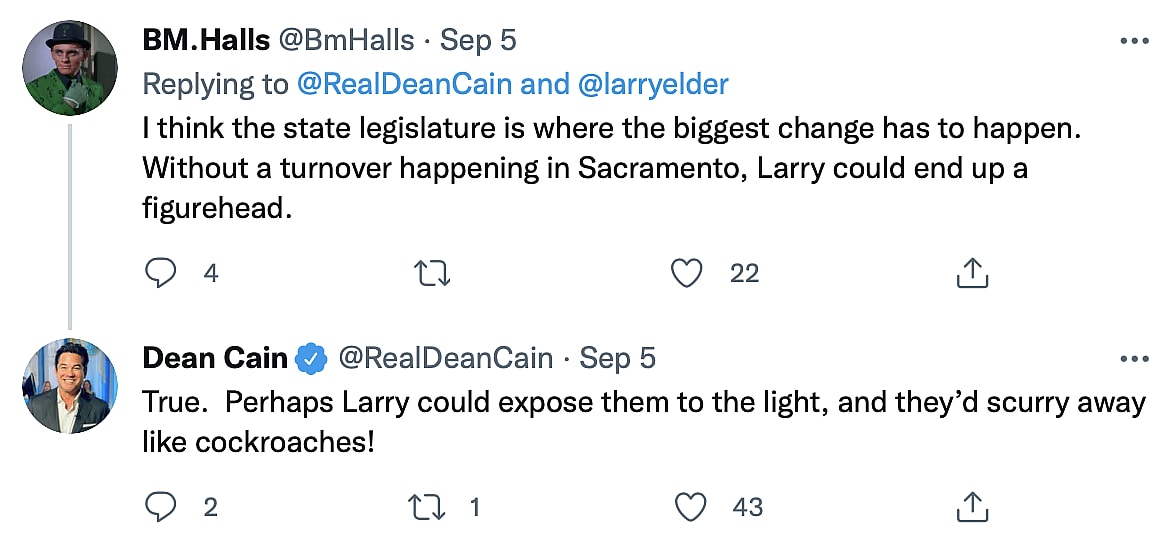Retweet BM.Halls' tweet
The height and width of the screenshot is (544, 1164).
[431, 272]
